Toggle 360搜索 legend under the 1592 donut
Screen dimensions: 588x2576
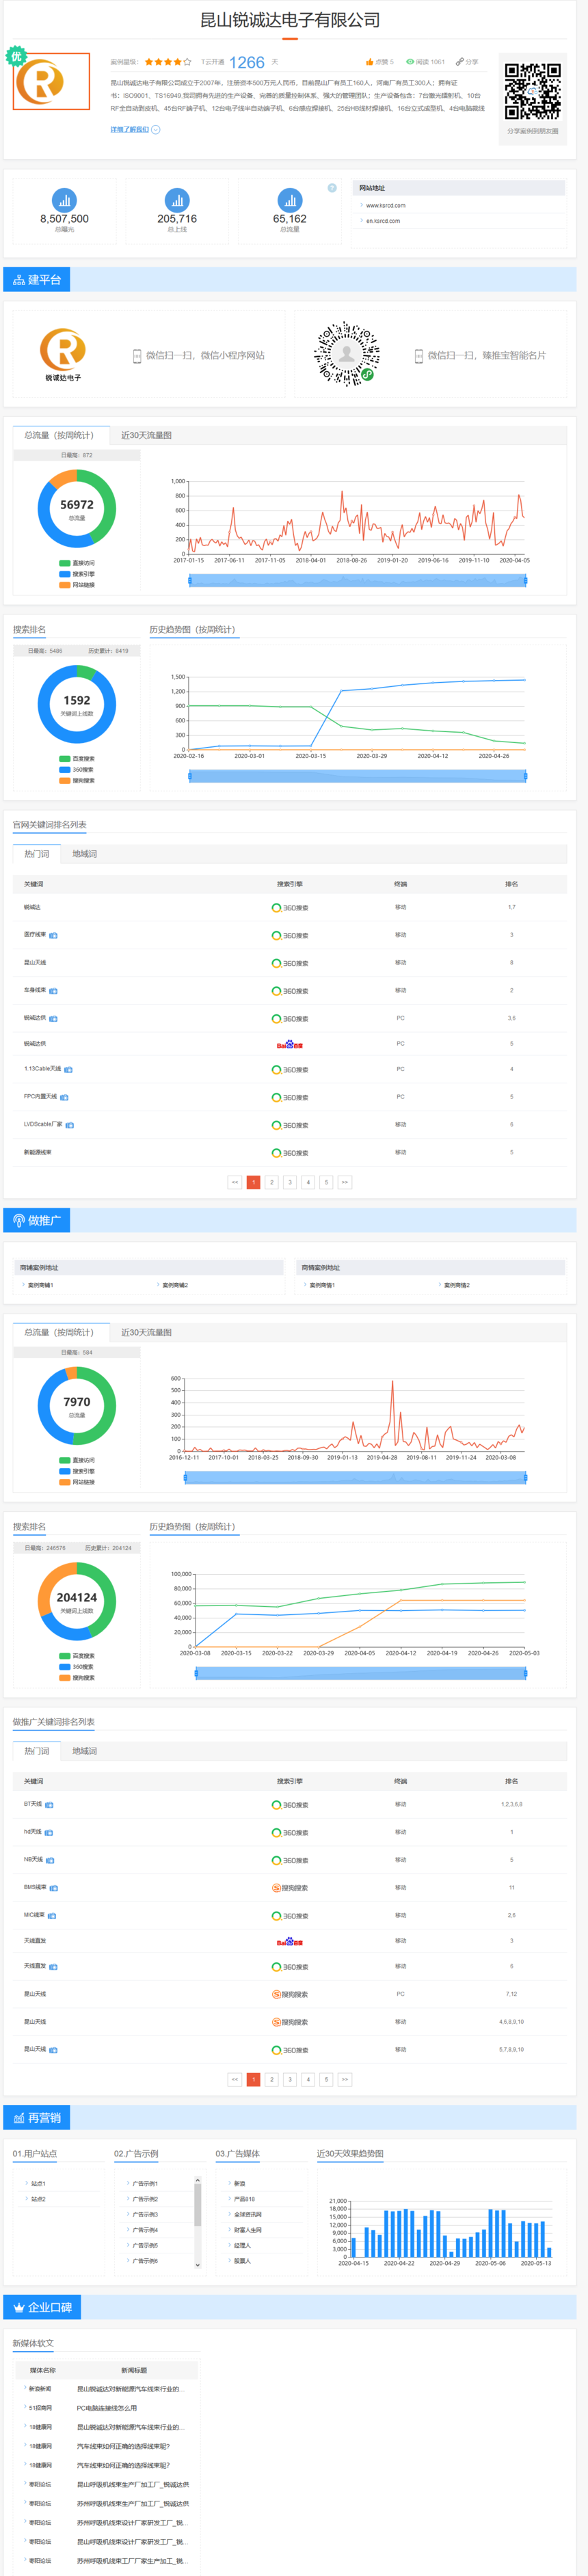[77, 770]
